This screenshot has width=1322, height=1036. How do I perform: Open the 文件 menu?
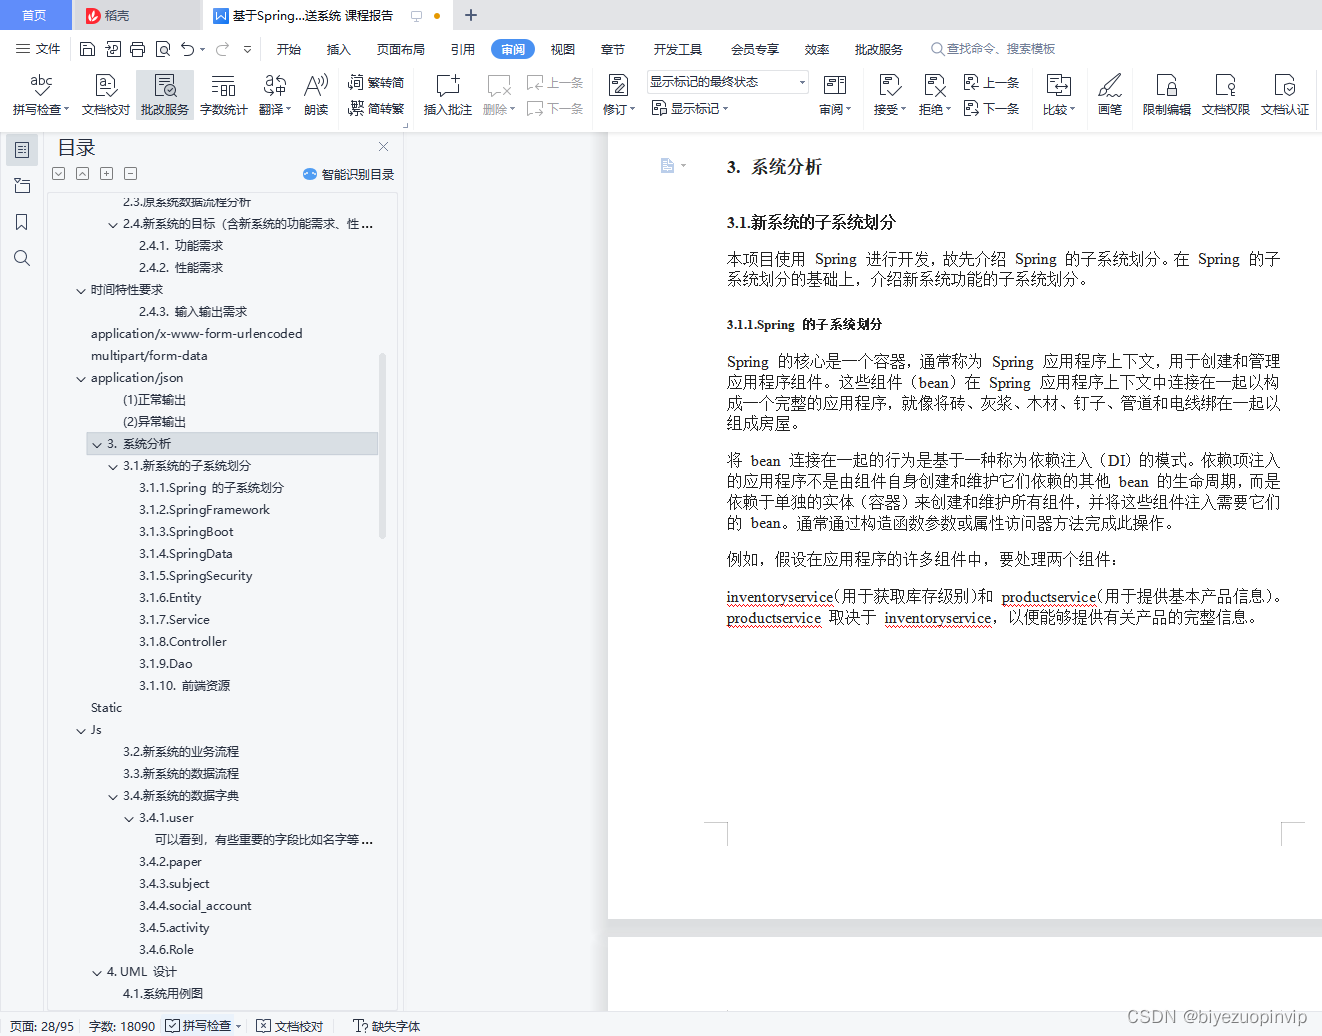tap(38, 48)
